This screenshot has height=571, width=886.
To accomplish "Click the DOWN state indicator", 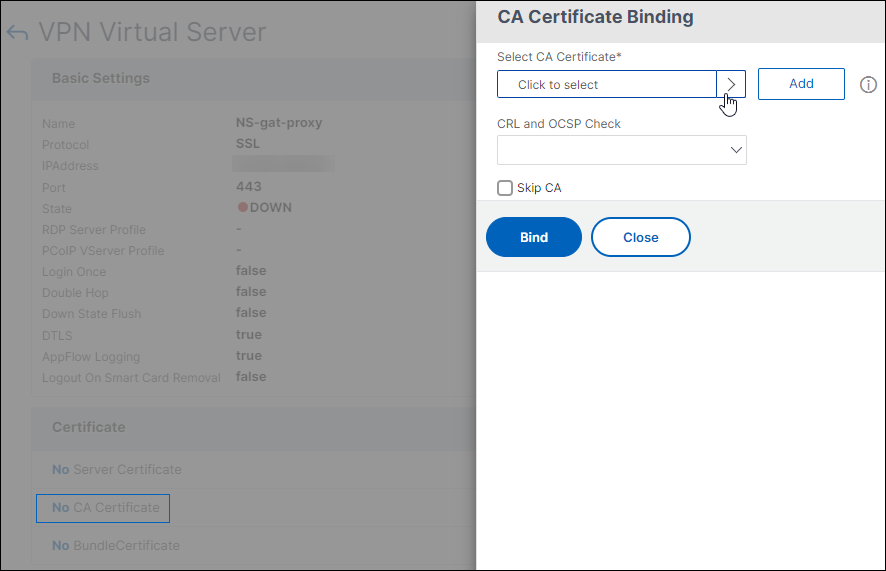I will click(264, 207).
